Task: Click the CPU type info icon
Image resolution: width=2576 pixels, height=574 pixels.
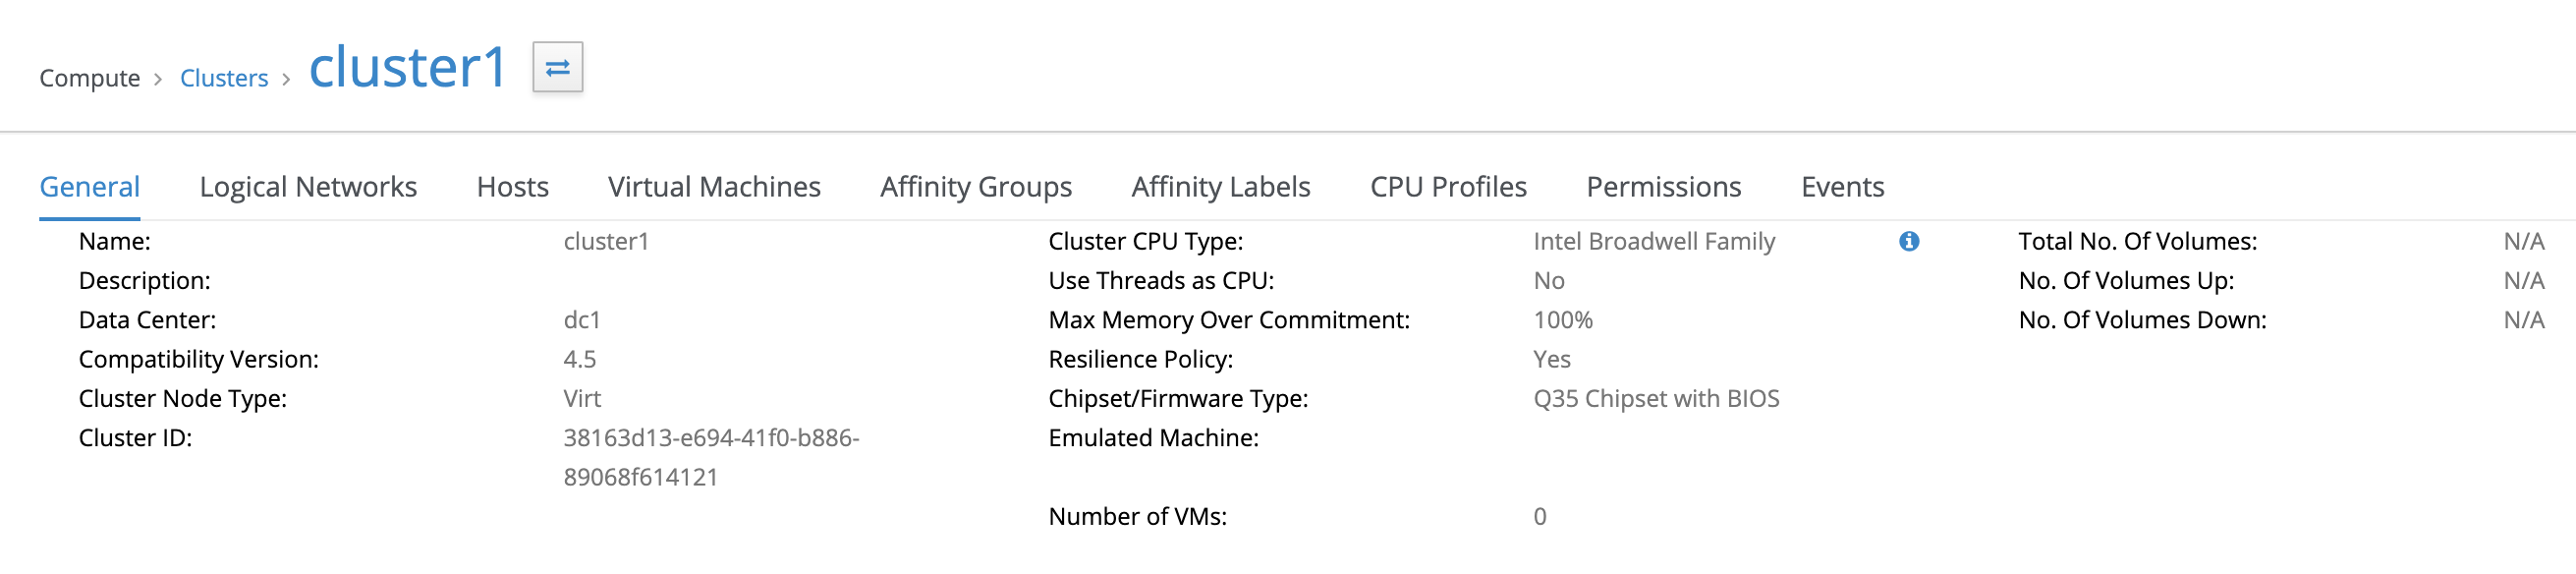Action: (x=1908, y=241)
